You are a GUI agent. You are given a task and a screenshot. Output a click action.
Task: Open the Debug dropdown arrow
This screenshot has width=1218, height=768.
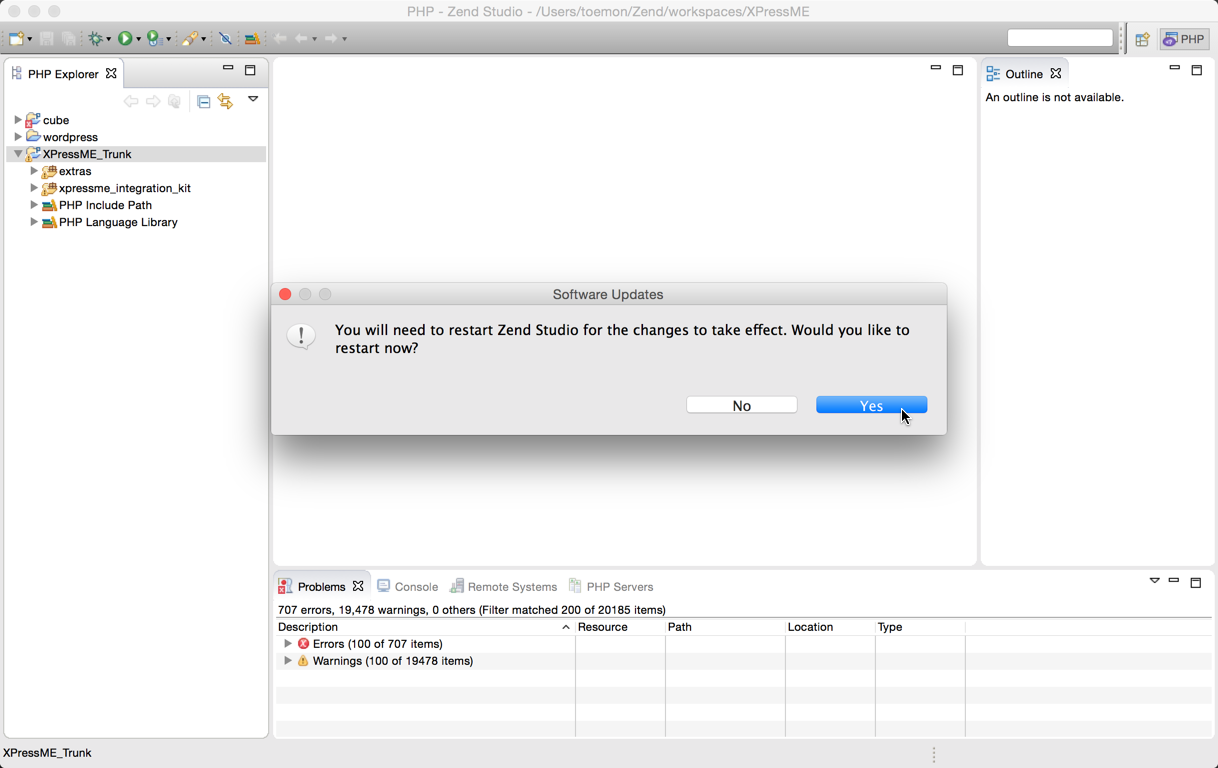pyautogui.click(x=108, y=40)
